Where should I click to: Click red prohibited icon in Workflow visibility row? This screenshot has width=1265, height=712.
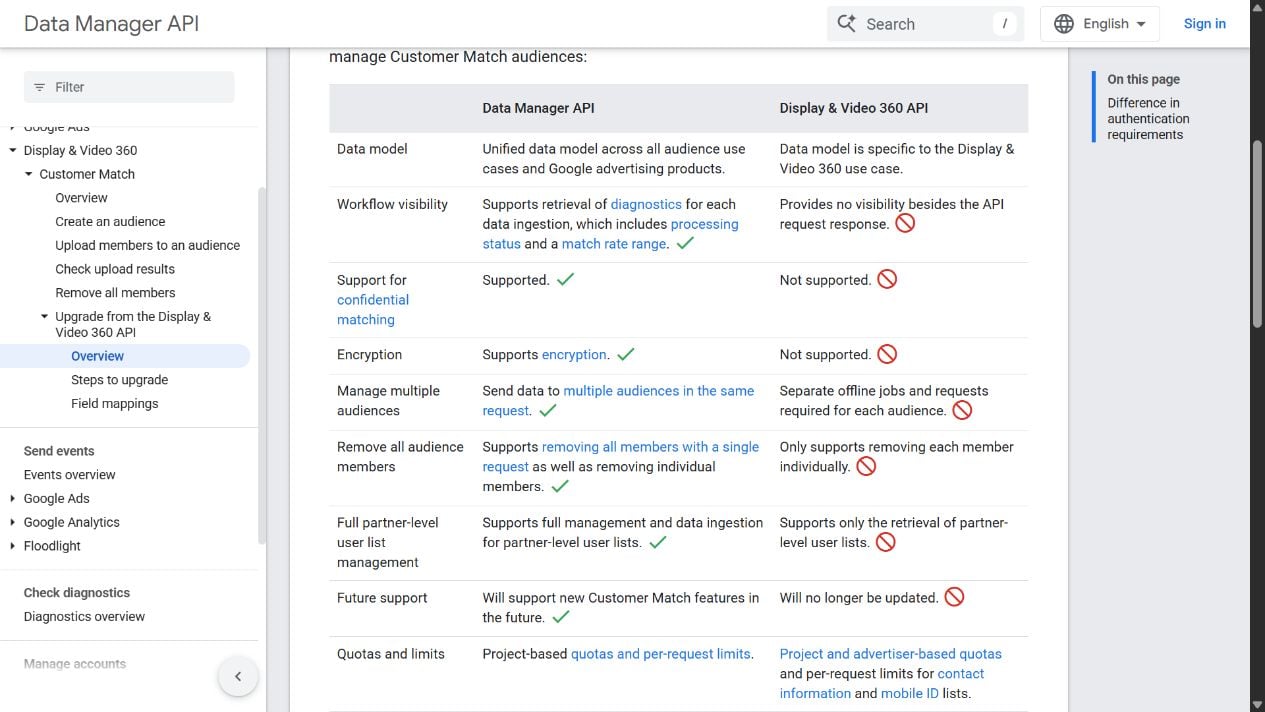(x=905, y=223)
